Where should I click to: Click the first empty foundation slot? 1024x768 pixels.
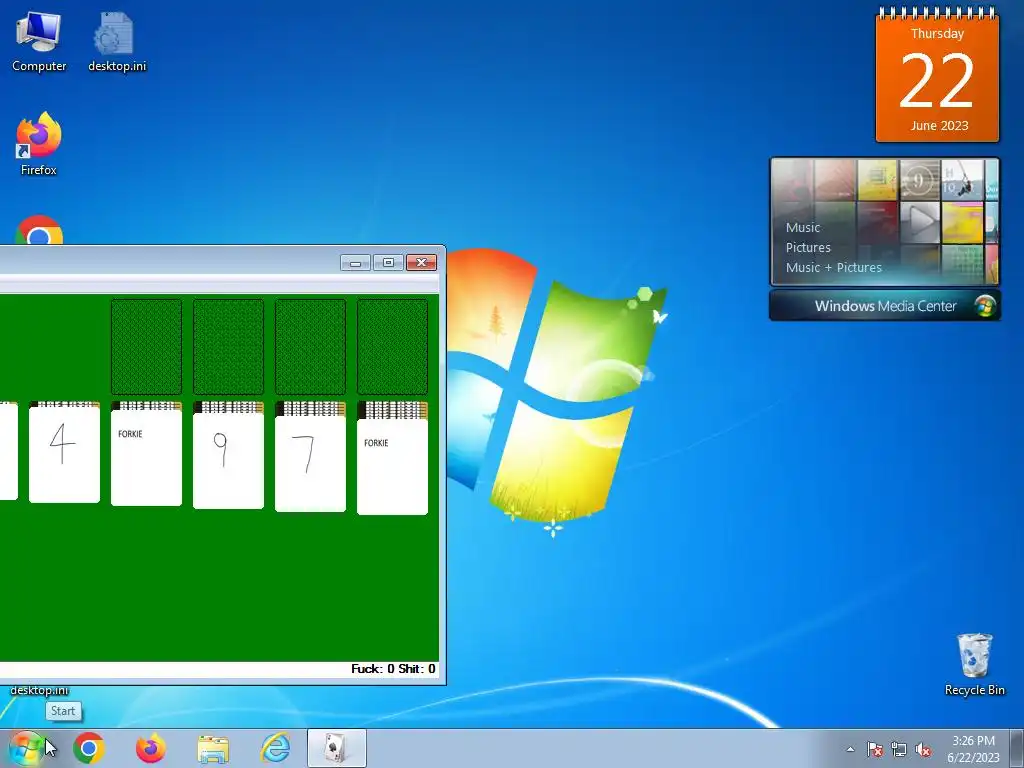pyautogui.click(x=146, y=347)
